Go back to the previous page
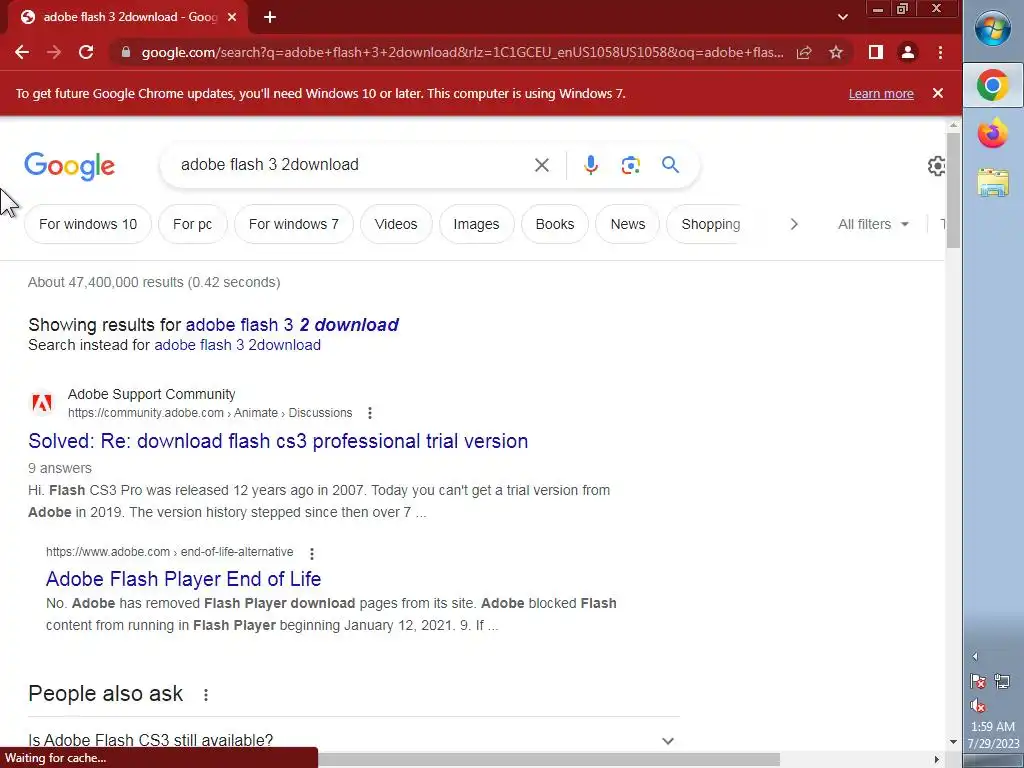1024x768 pixels. [x=22, y=53]
